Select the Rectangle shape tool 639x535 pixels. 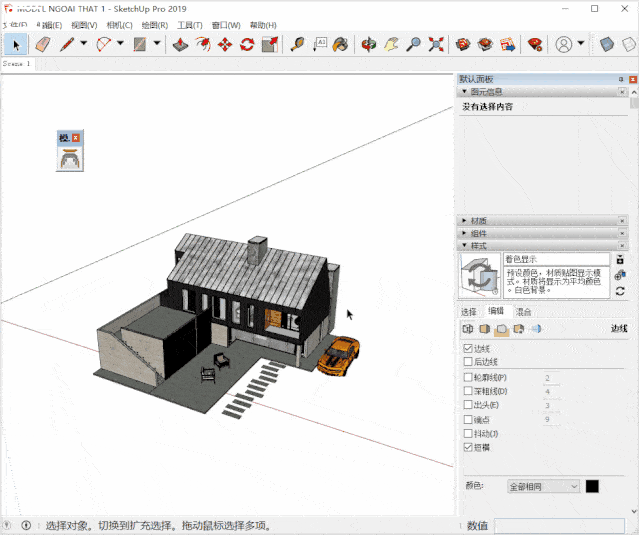[140, 44]
